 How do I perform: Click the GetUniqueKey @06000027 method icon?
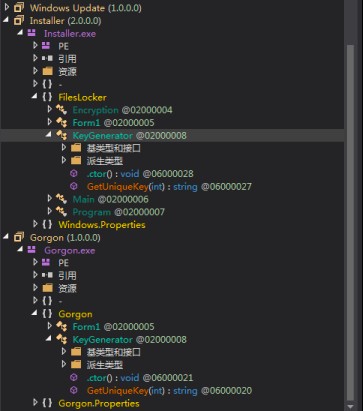click(x=74, y=186)
